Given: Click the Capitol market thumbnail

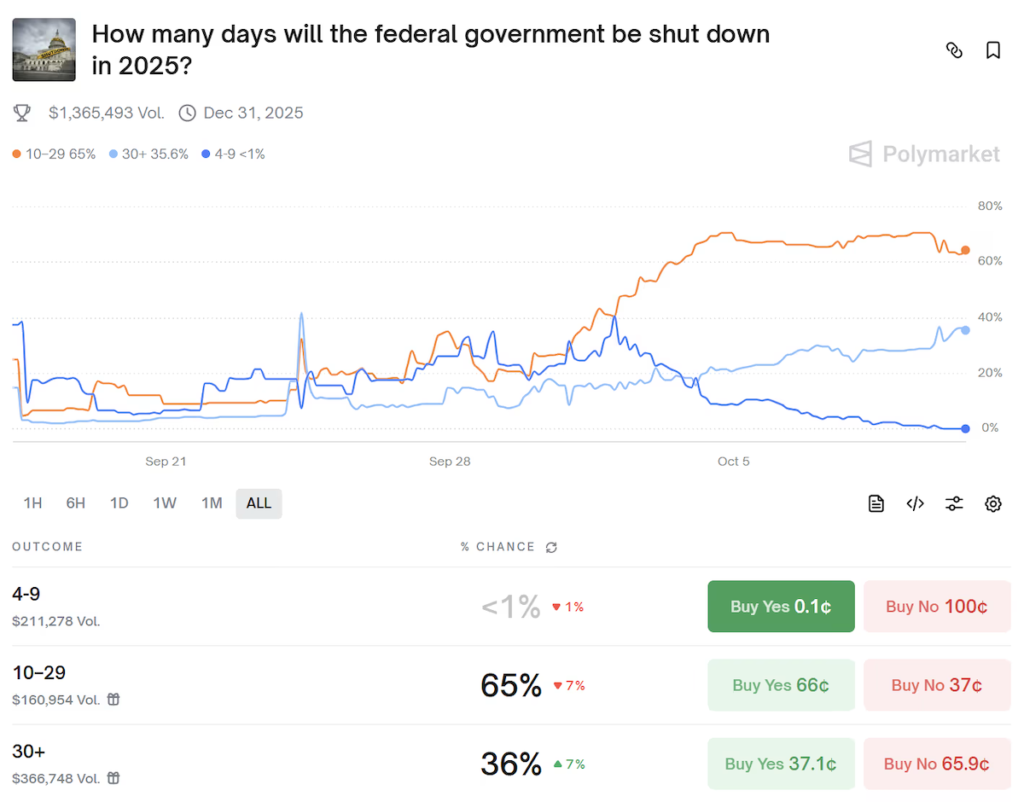Looking at the screenshot, I should click(x=43, y=50).
